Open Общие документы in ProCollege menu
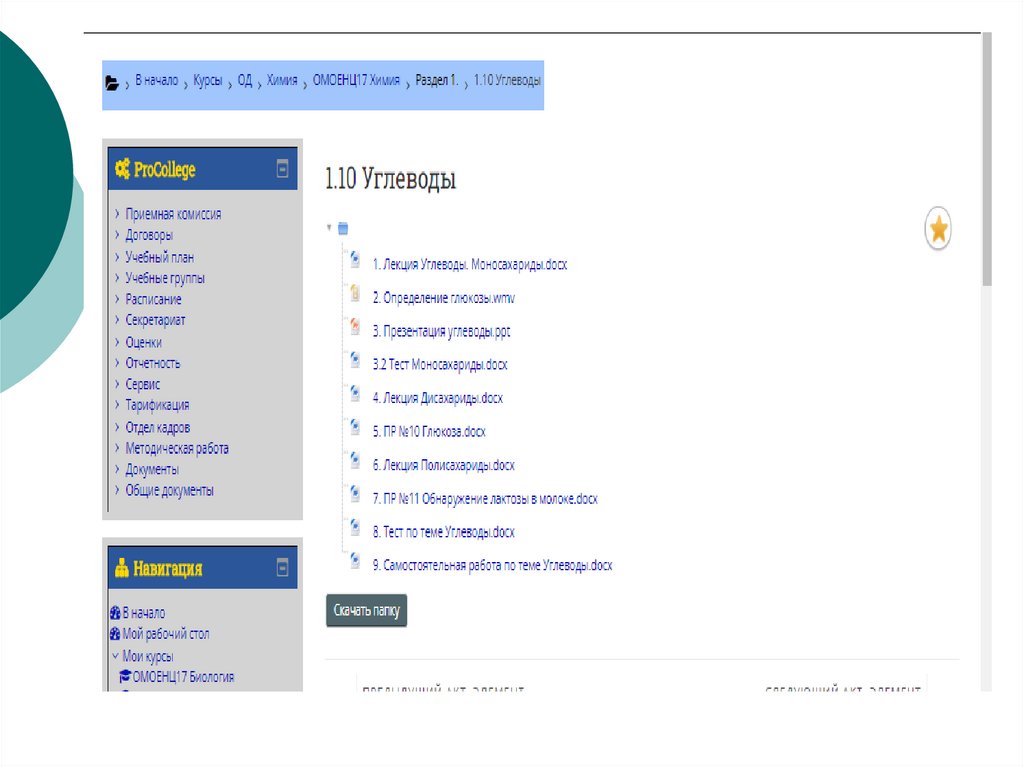1024x767 pixels. [x=170, y=490]
